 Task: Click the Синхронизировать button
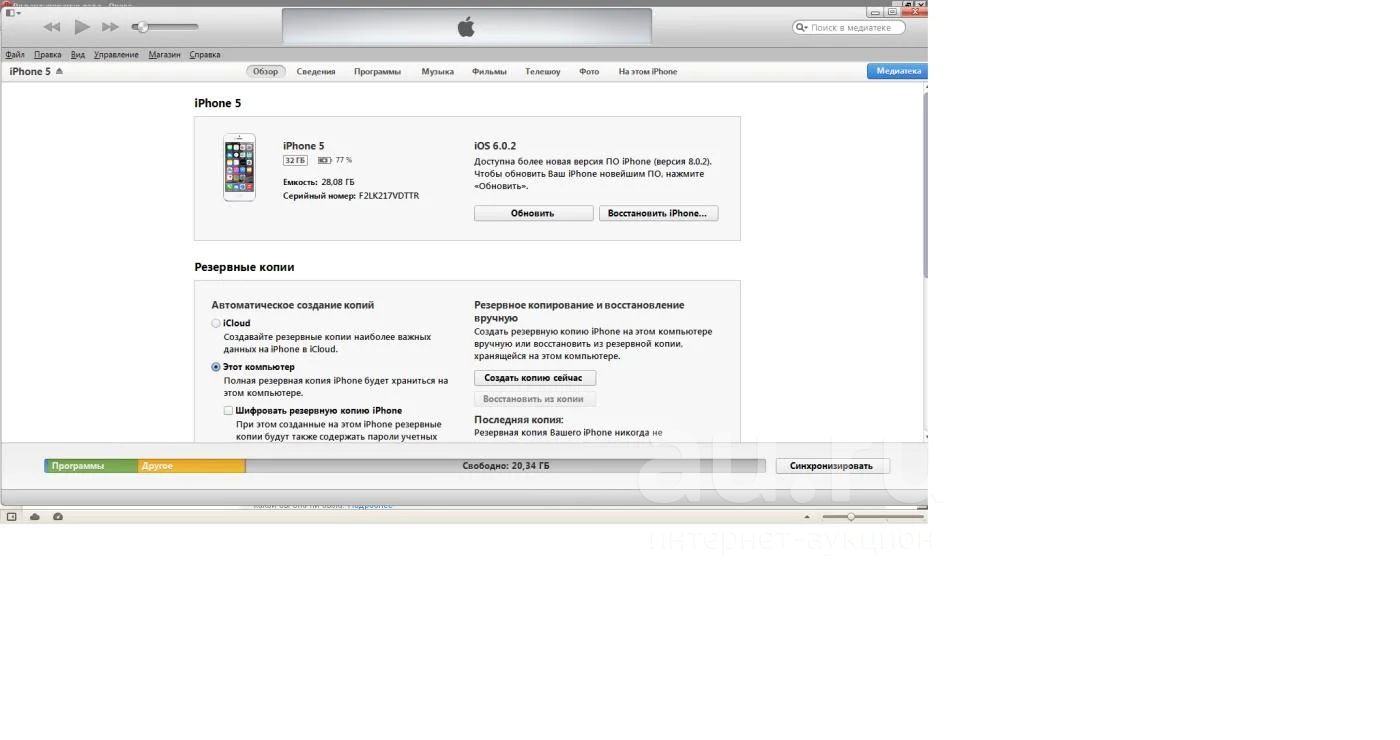coord(832,466)
